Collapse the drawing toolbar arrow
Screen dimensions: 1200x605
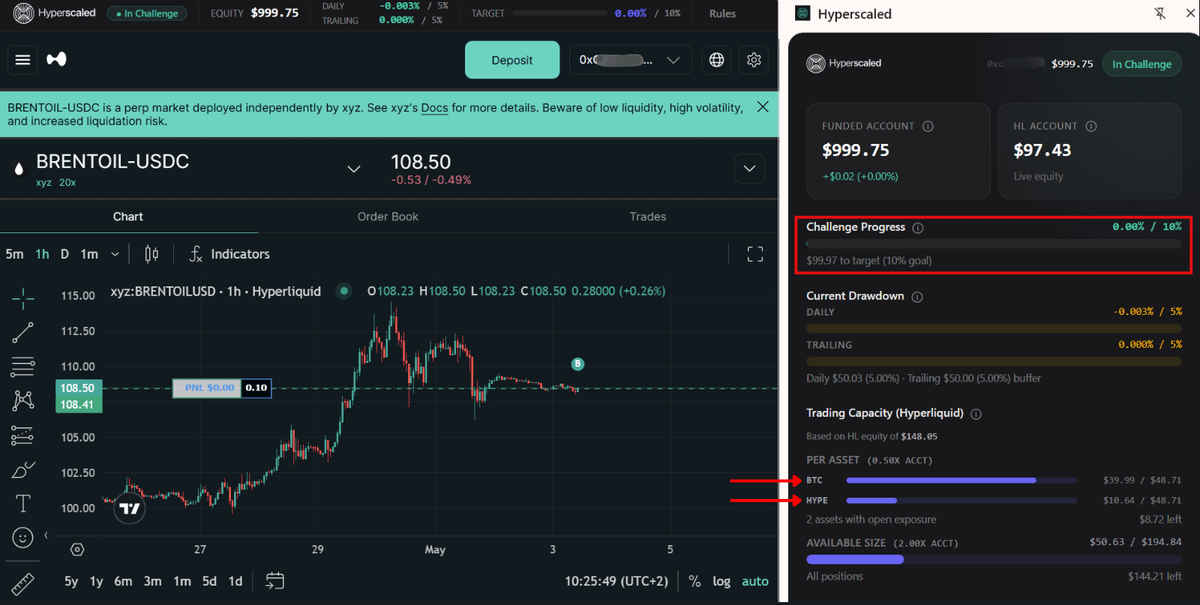coord(46,536)
